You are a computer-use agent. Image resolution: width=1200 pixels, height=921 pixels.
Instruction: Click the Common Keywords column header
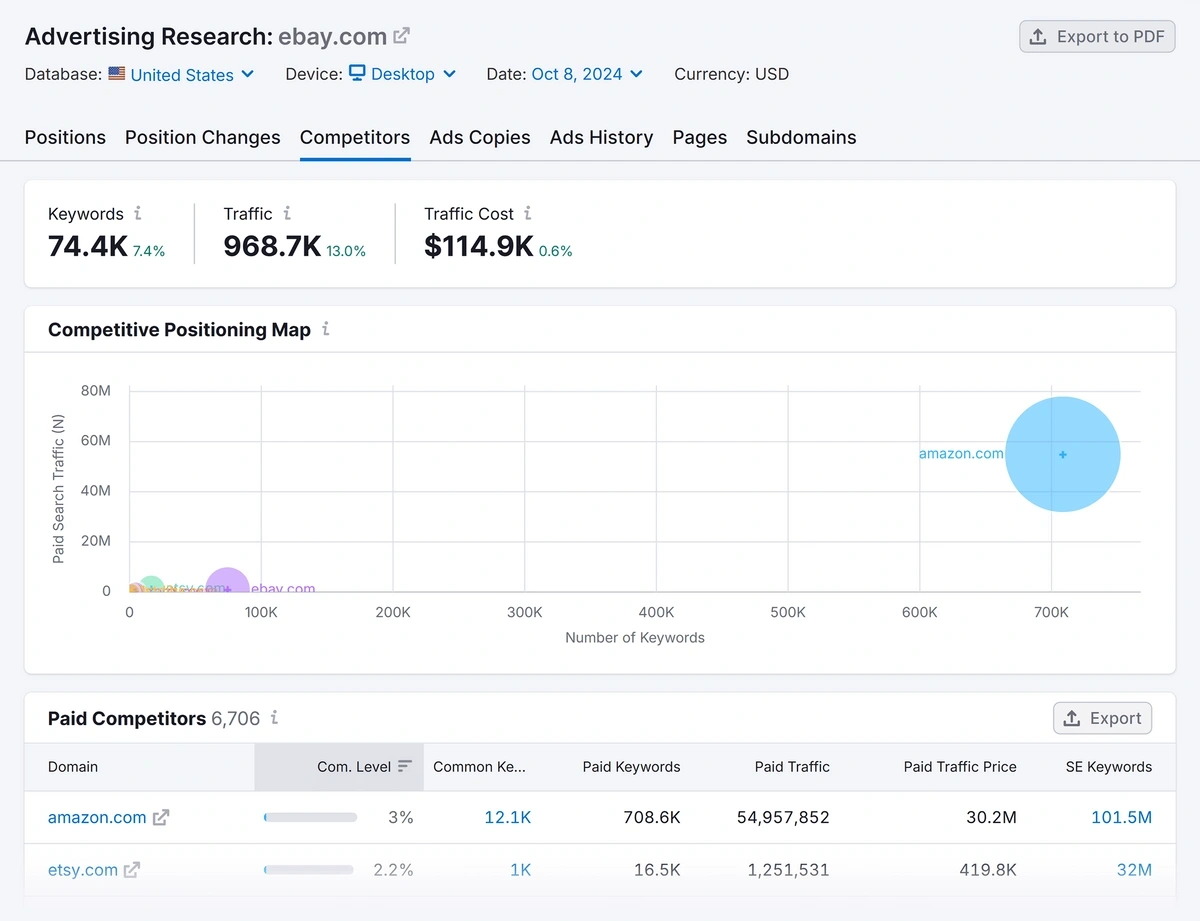point(479,767)
